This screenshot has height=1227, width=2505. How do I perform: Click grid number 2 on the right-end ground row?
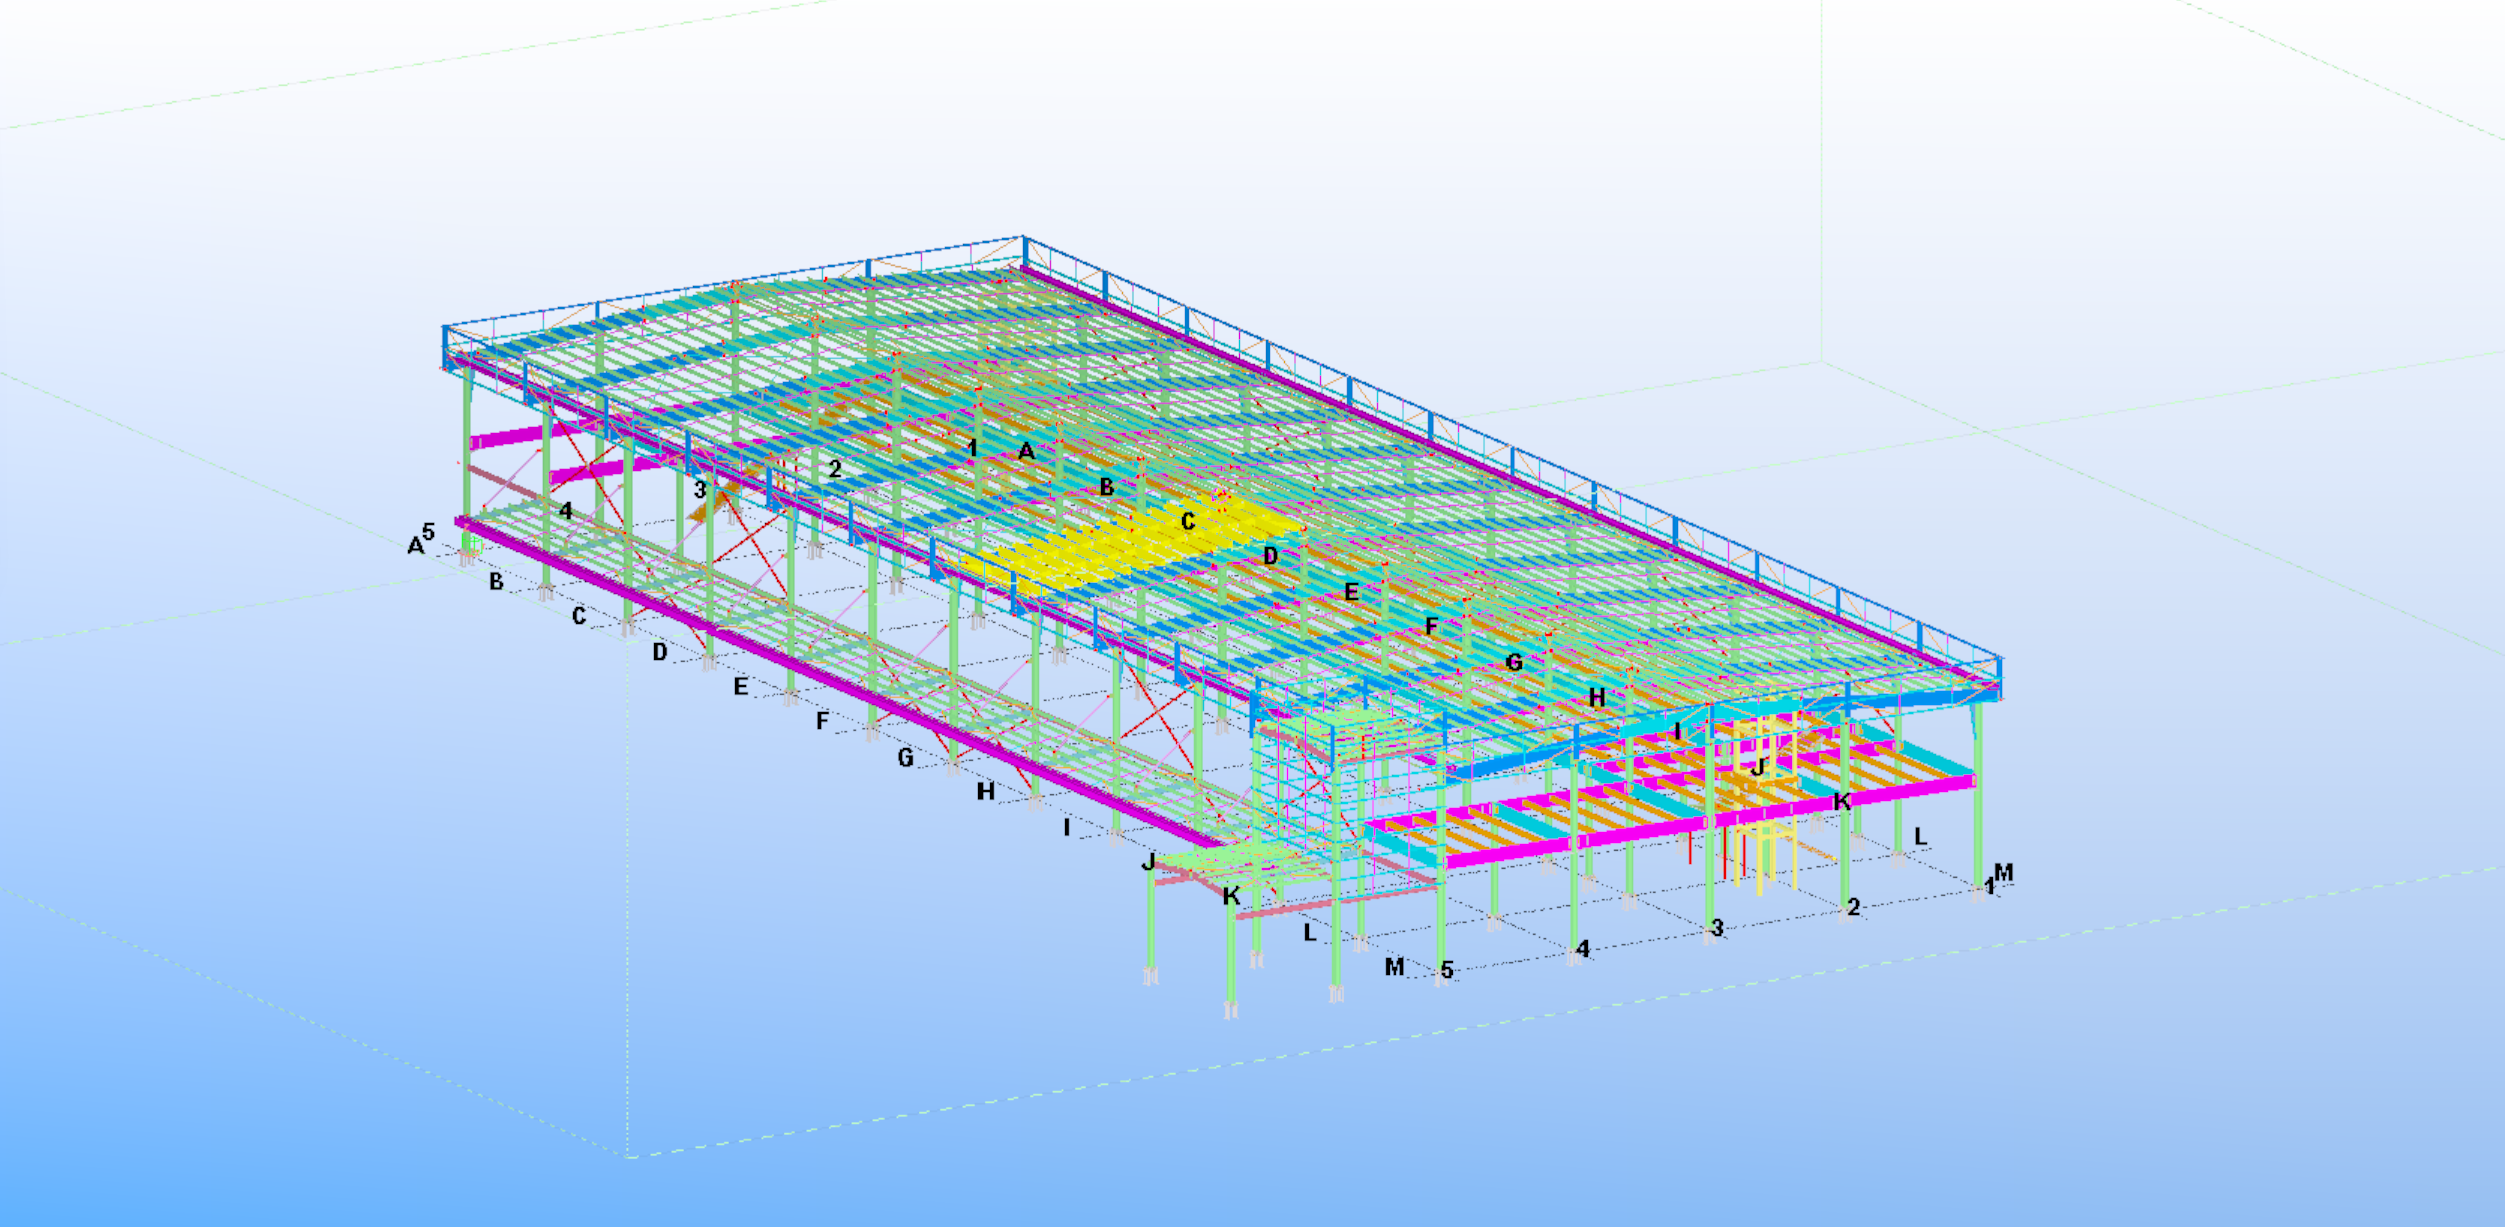tap(1854, 907)
